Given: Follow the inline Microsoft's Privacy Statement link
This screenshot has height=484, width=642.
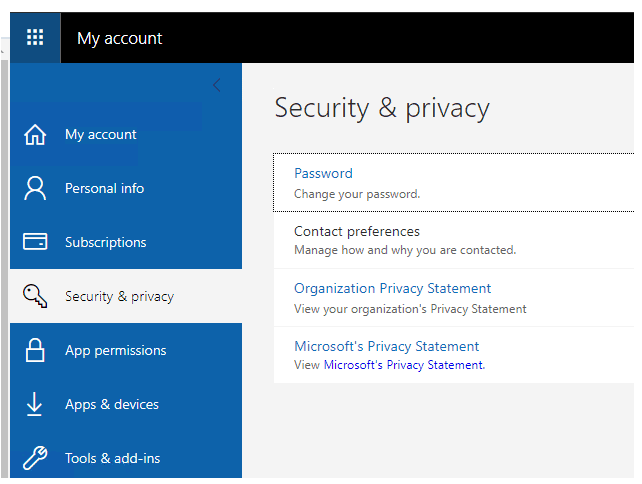Looking at the screenshot, I should coord(404,364).
